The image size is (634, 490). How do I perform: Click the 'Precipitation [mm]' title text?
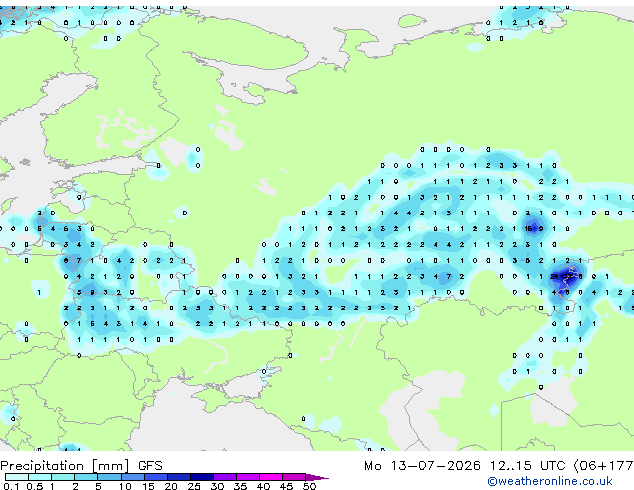[x=65, y=466]
